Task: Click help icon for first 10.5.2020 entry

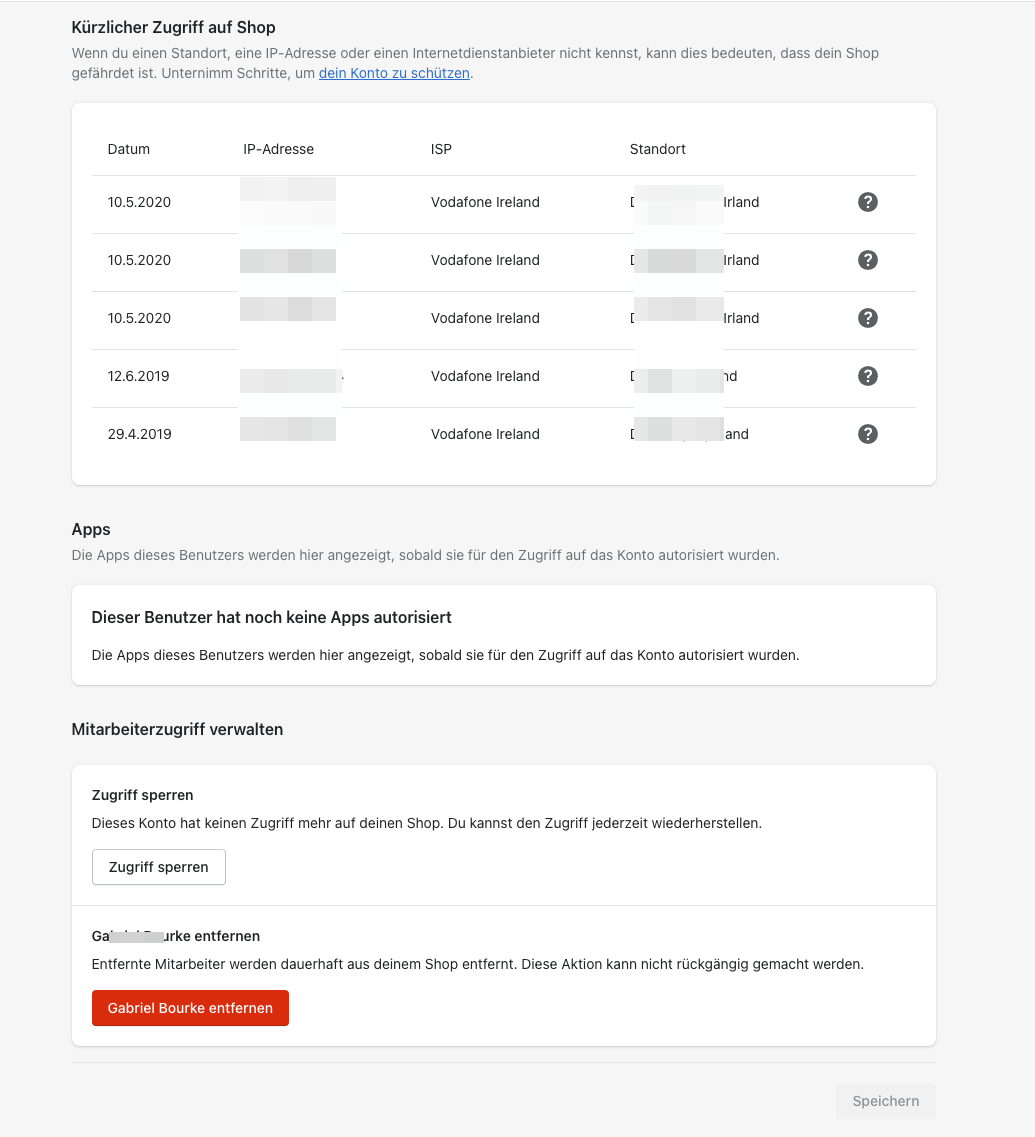Action: (868, 202)
